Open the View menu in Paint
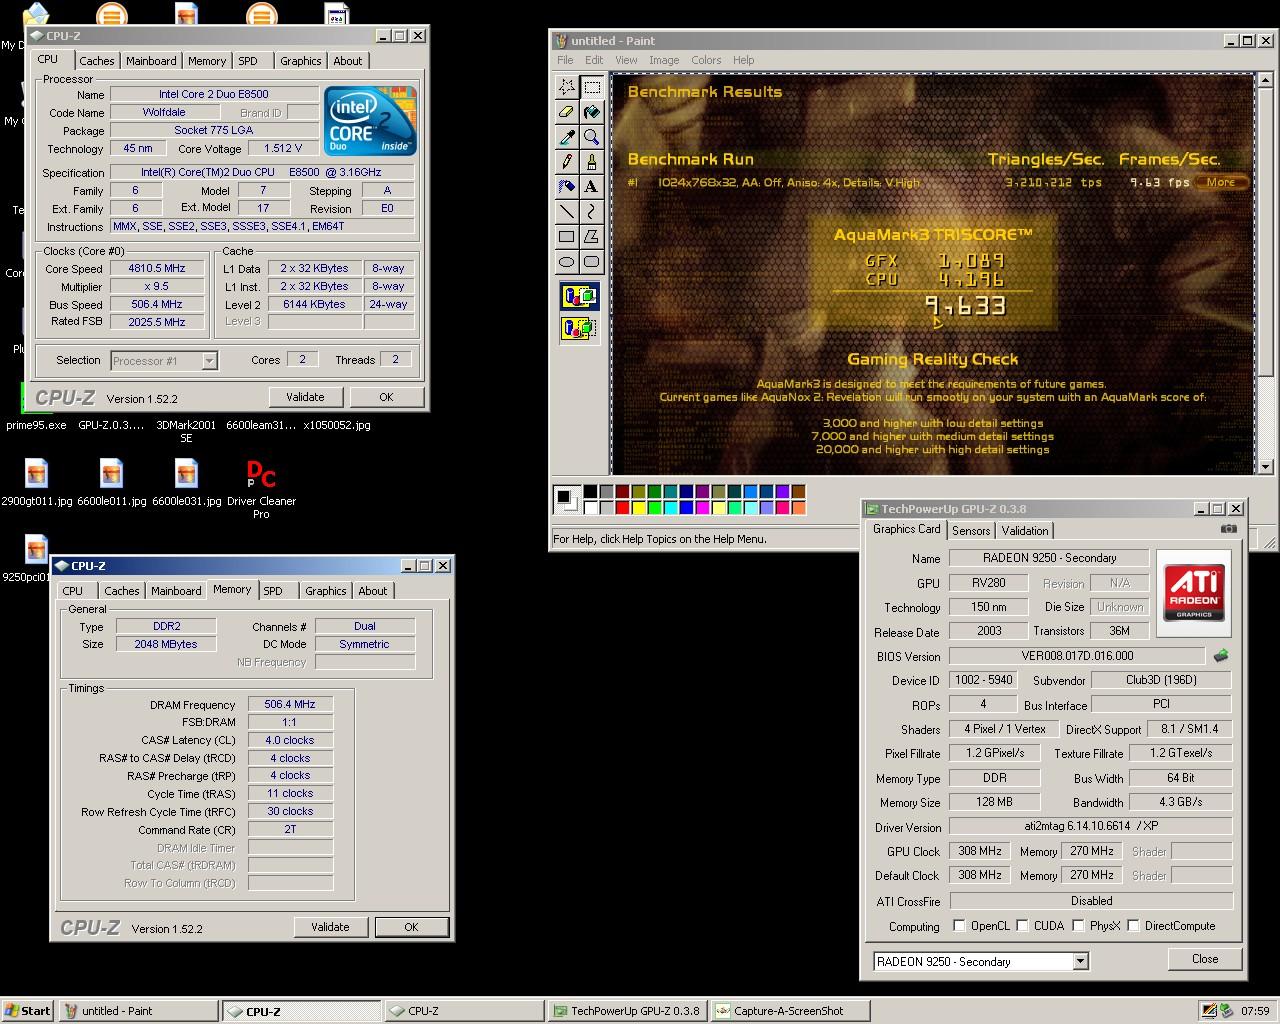This screenshot has width=1280, height=1024. 626,60
